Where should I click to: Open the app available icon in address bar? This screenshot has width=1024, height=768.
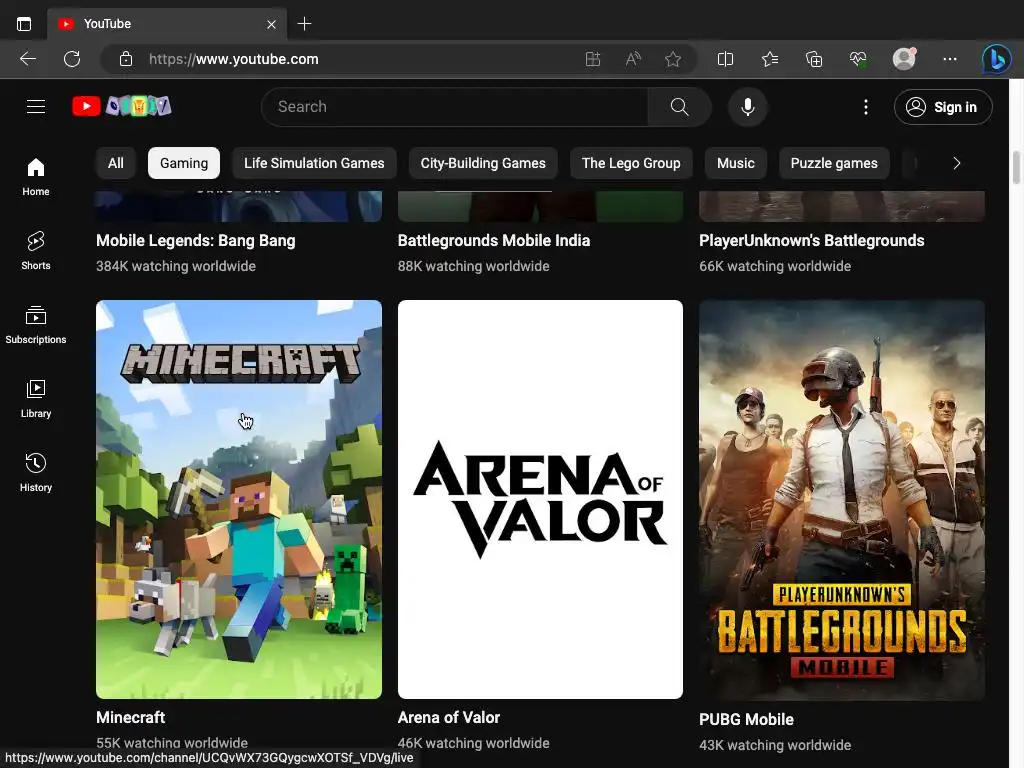click(x=592, y=59)
